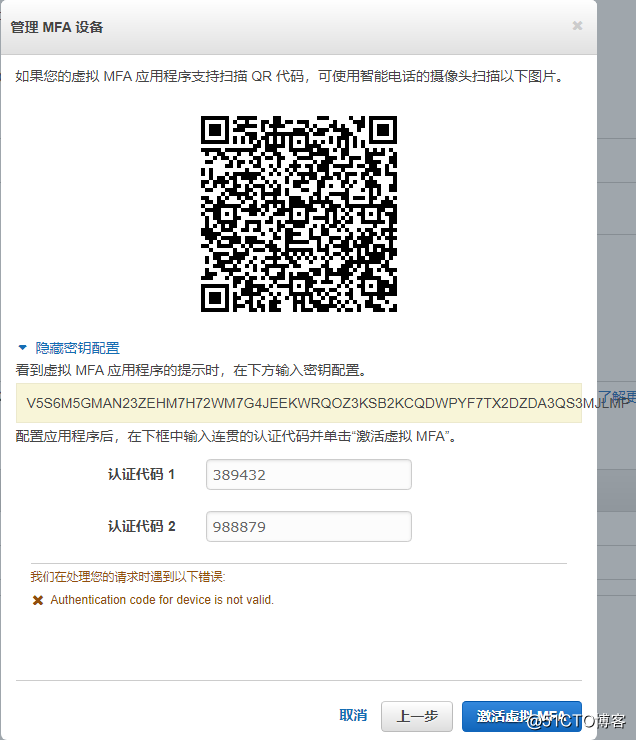Click the 取消 cancel link

pos(353,715)
